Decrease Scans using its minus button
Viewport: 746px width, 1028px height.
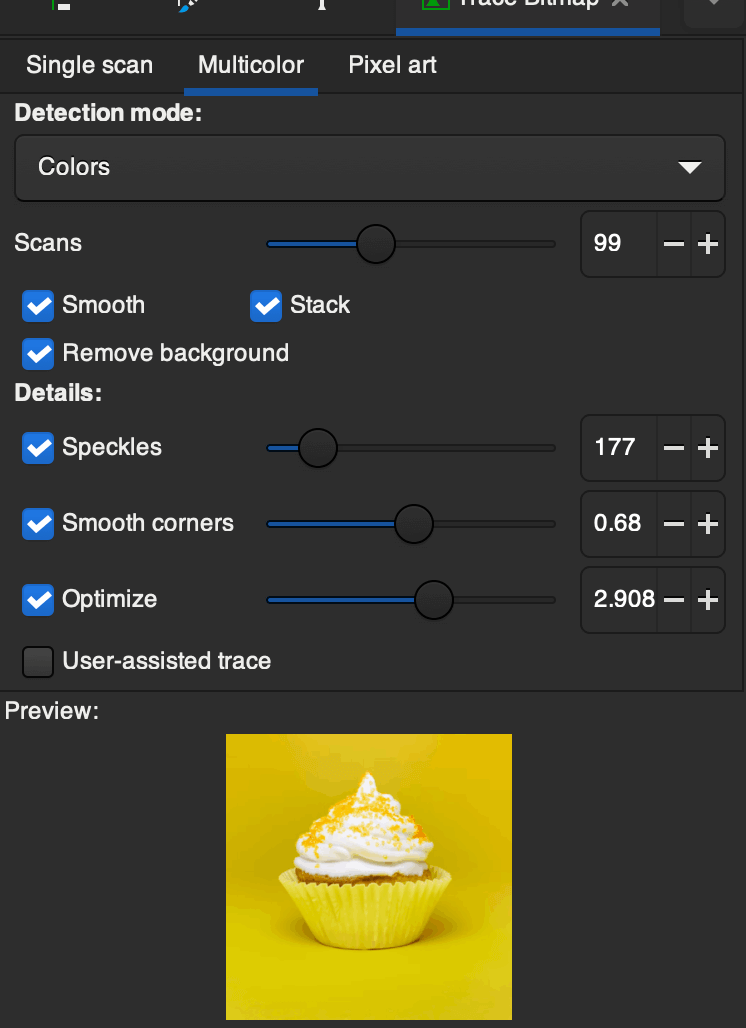coord(675,244)
